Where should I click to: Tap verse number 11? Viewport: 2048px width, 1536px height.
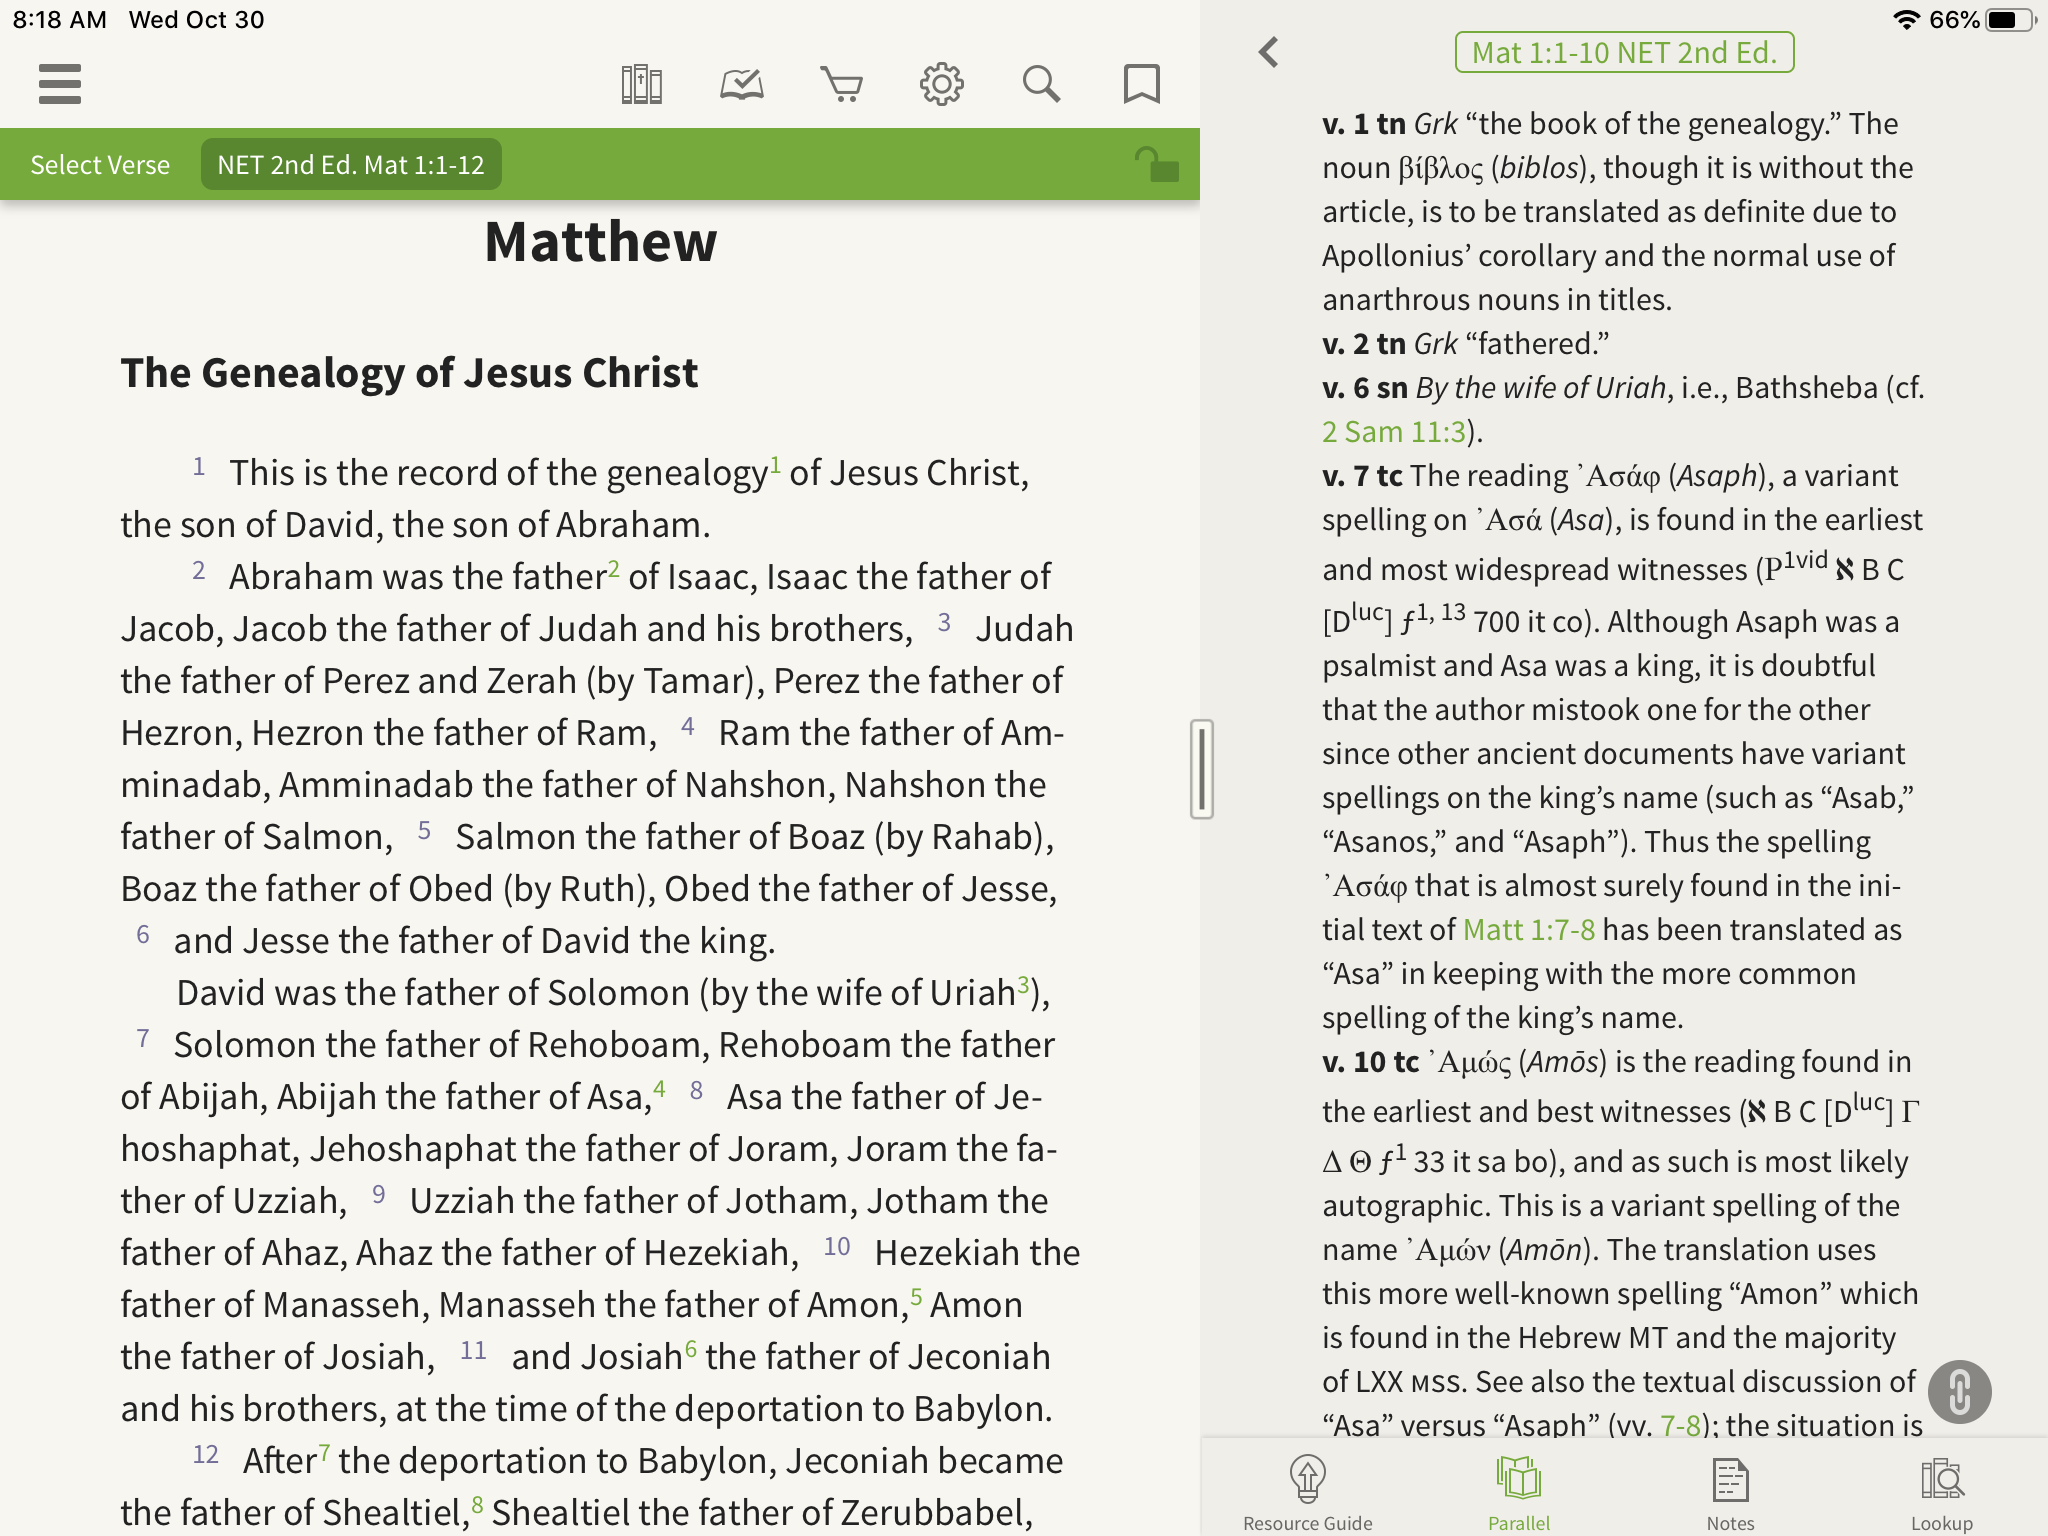(x=473, y=1350)
